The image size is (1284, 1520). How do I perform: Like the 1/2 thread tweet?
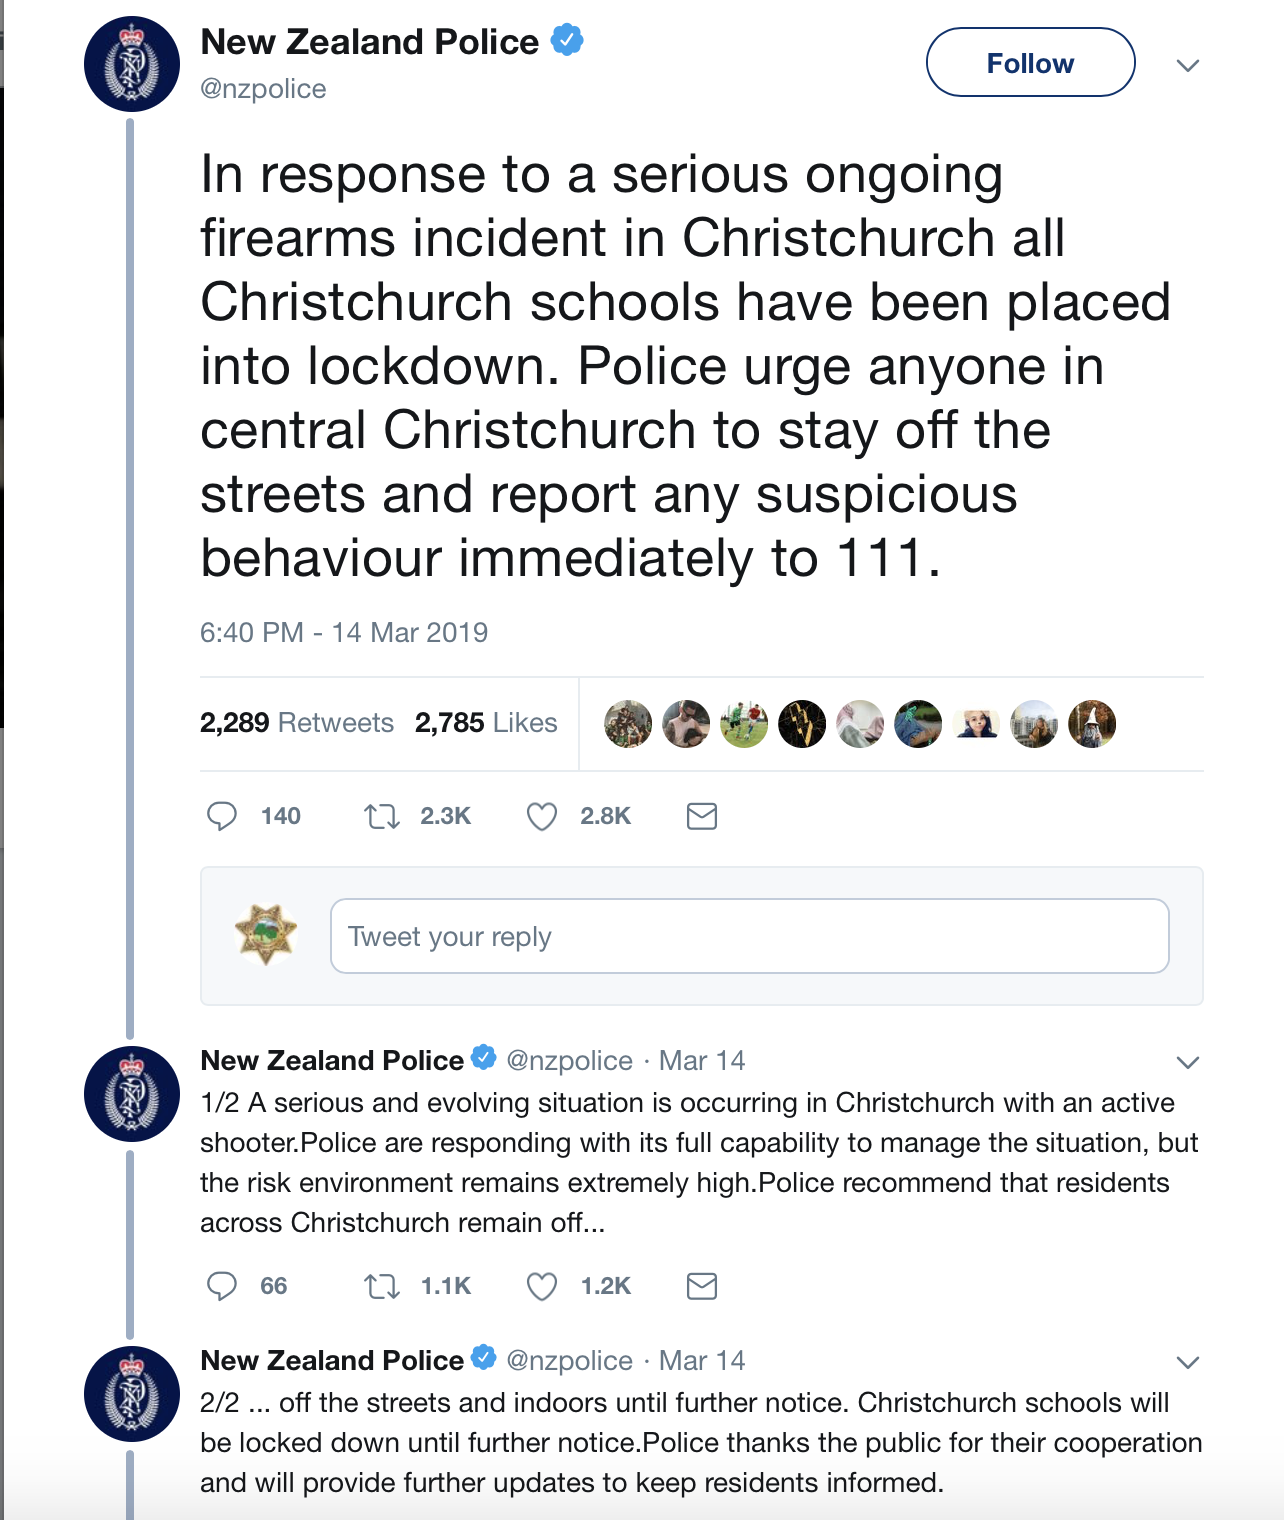pyautogui.click(x=542, y=1286)
